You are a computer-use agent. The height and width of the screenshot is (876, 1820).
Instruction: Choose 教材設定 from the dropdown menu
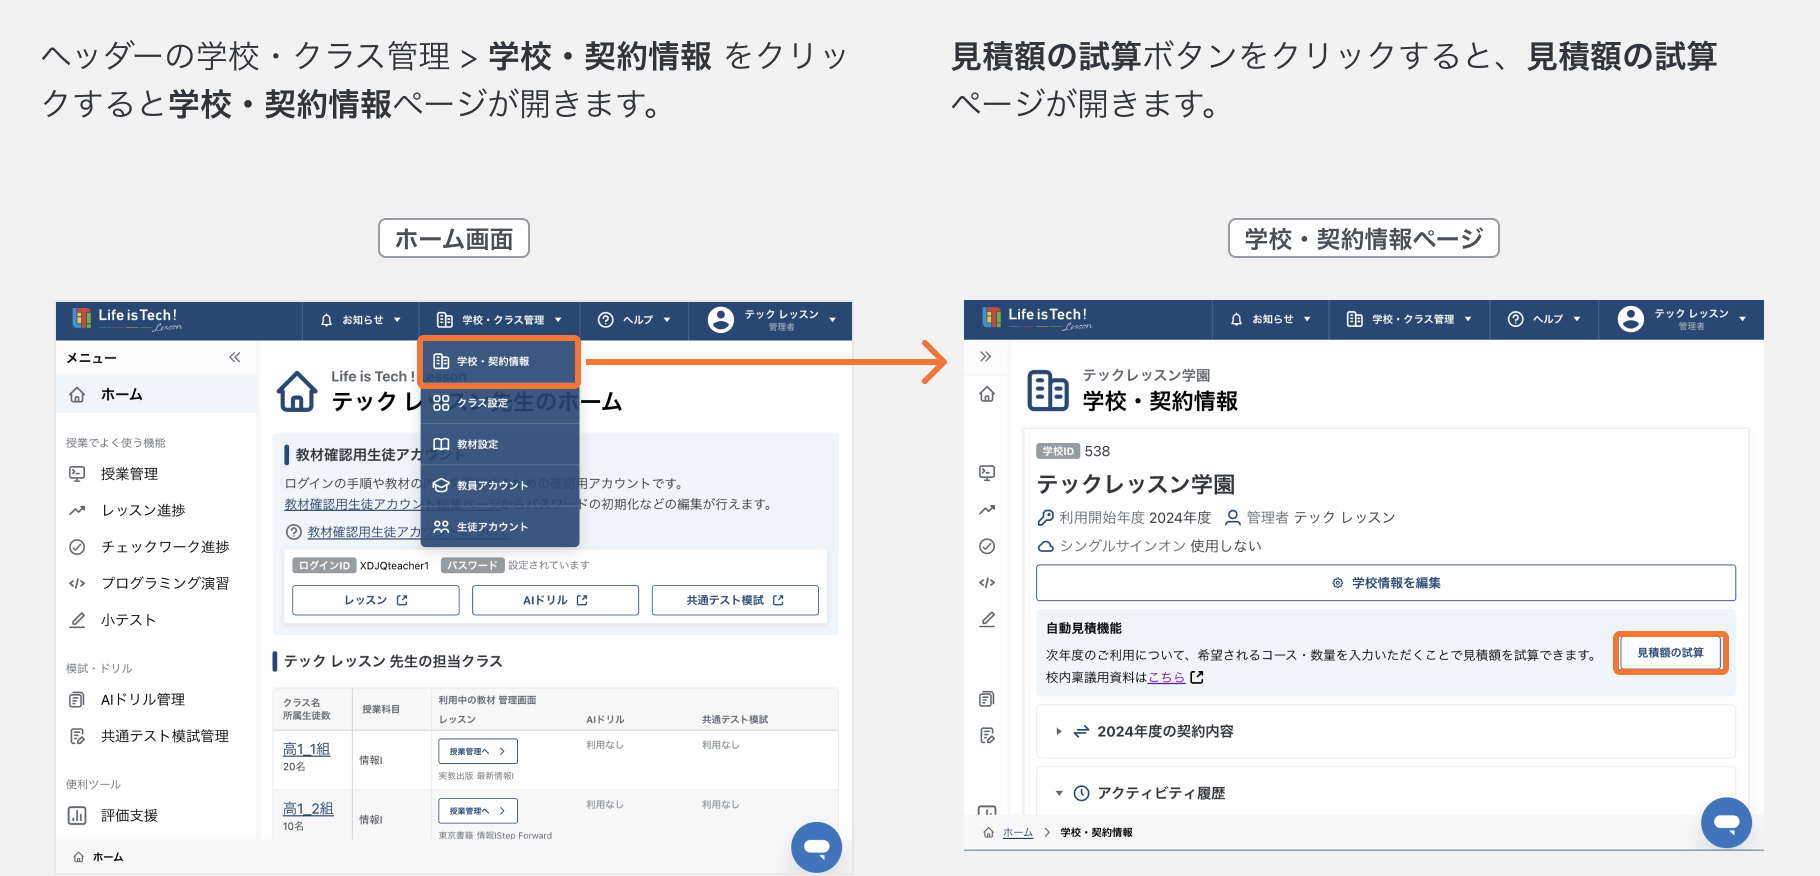500,444
